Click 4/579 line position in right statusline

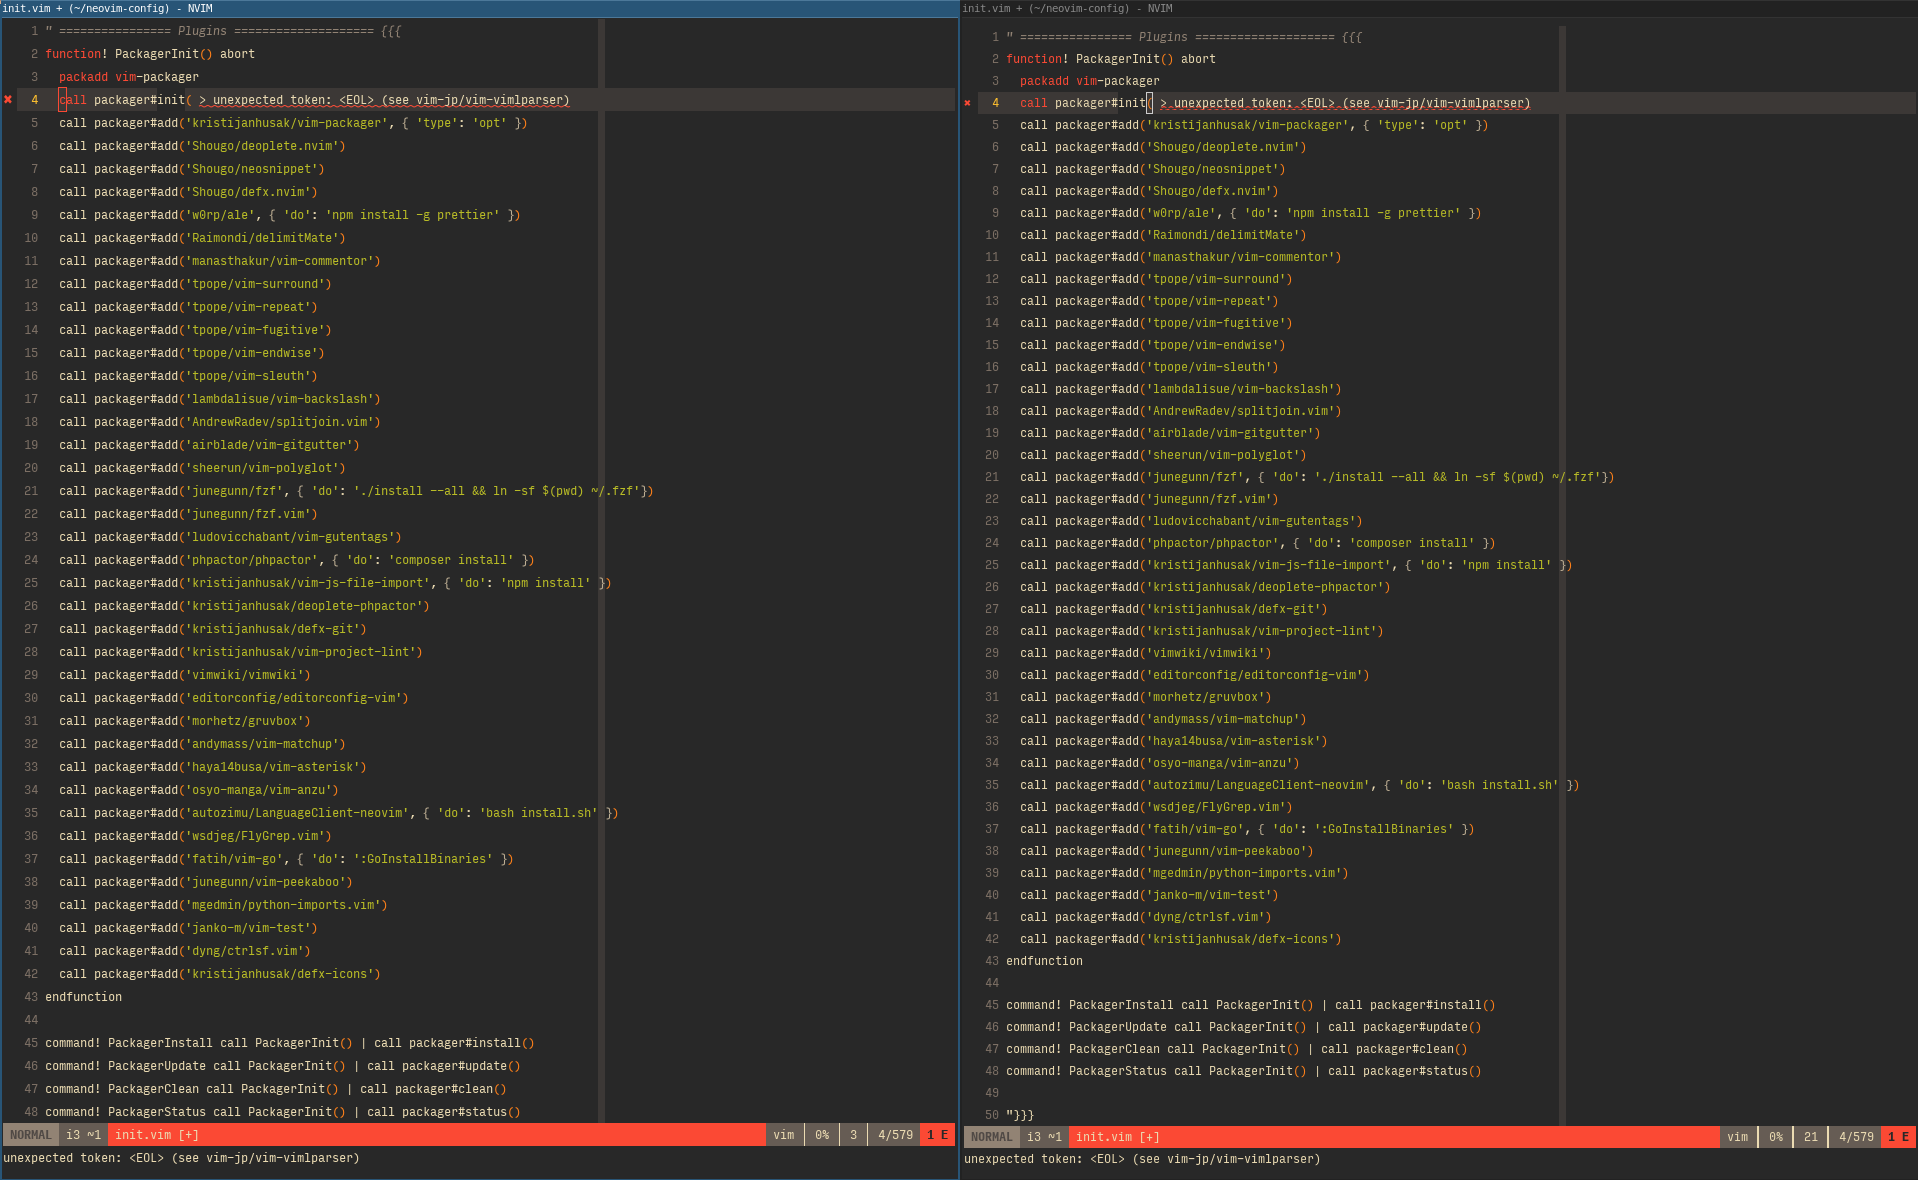(x=1856, y=1137)
